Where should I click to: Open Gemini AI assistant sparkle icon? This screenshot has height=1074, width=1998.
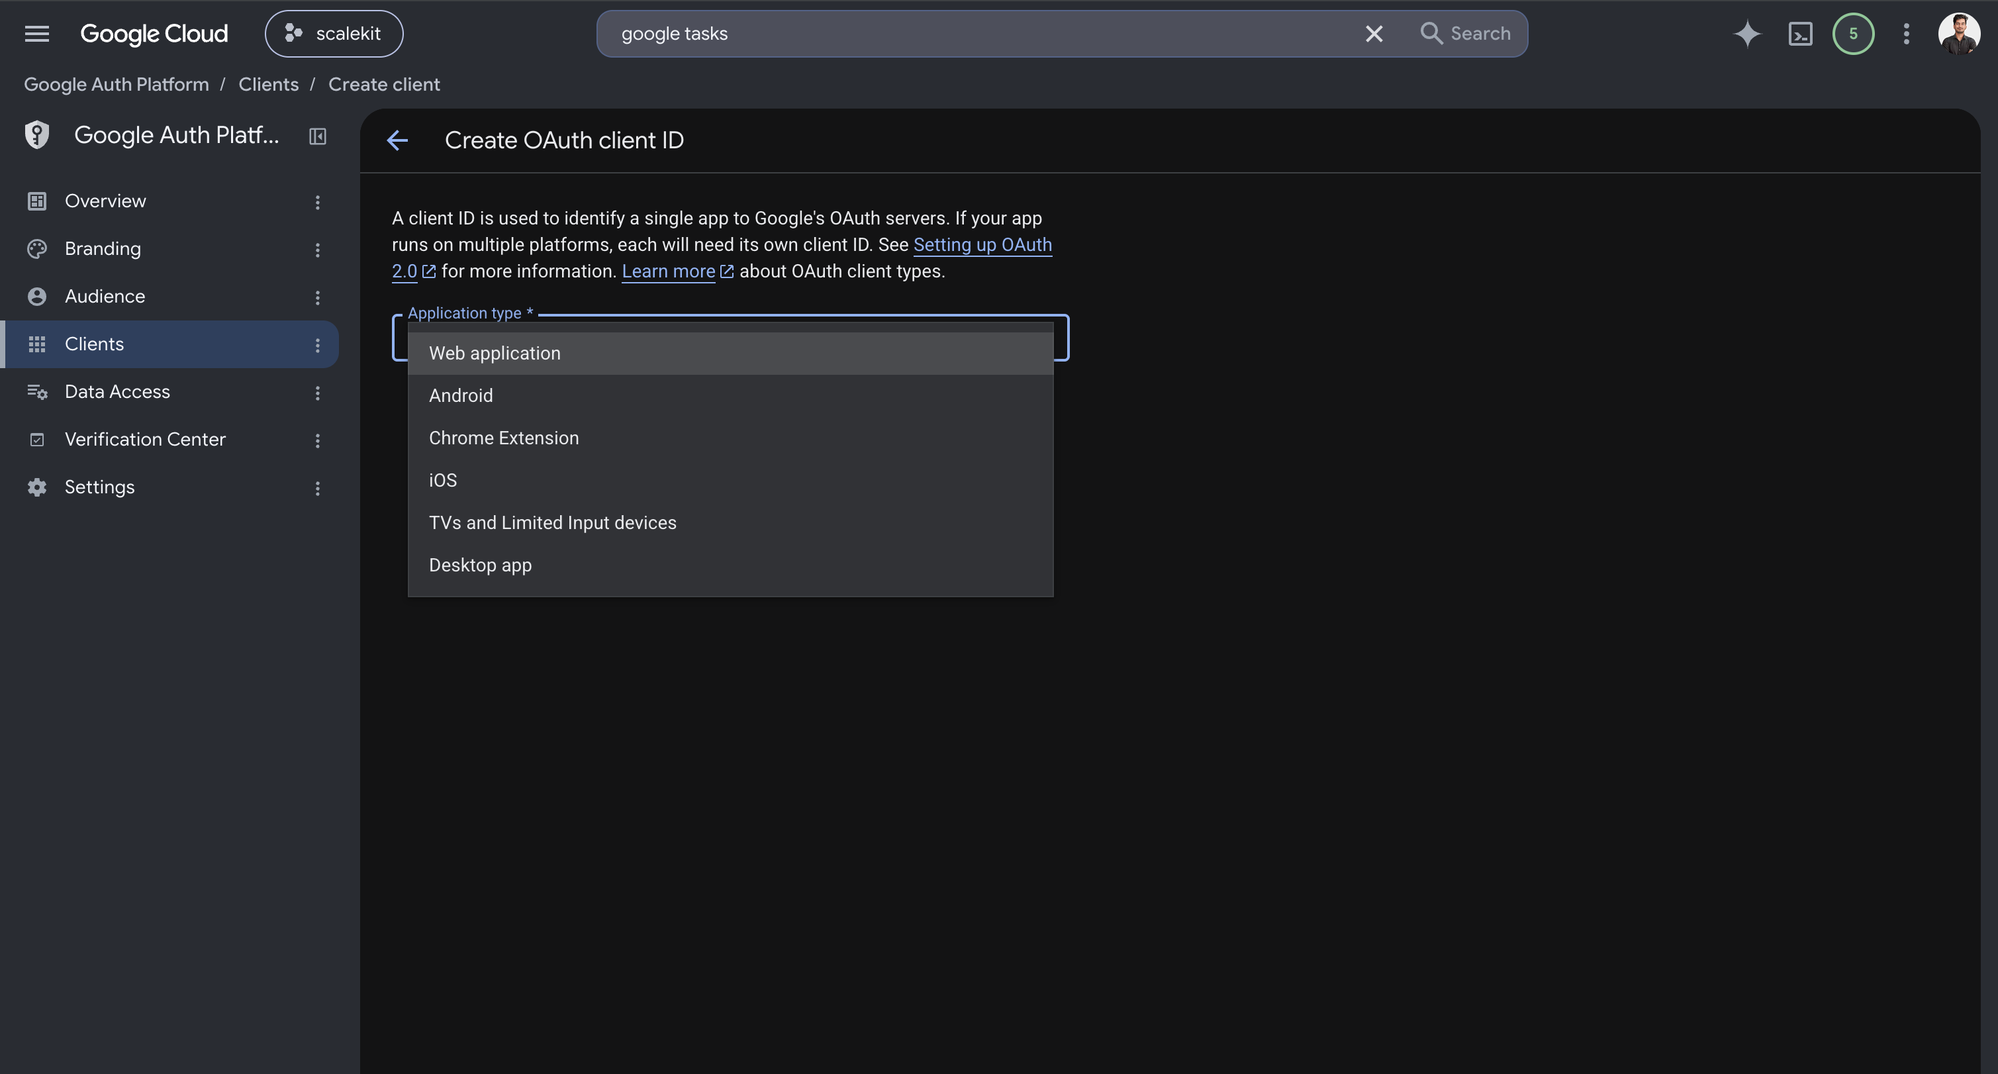pyautogui.click(x=1747, y=34)
